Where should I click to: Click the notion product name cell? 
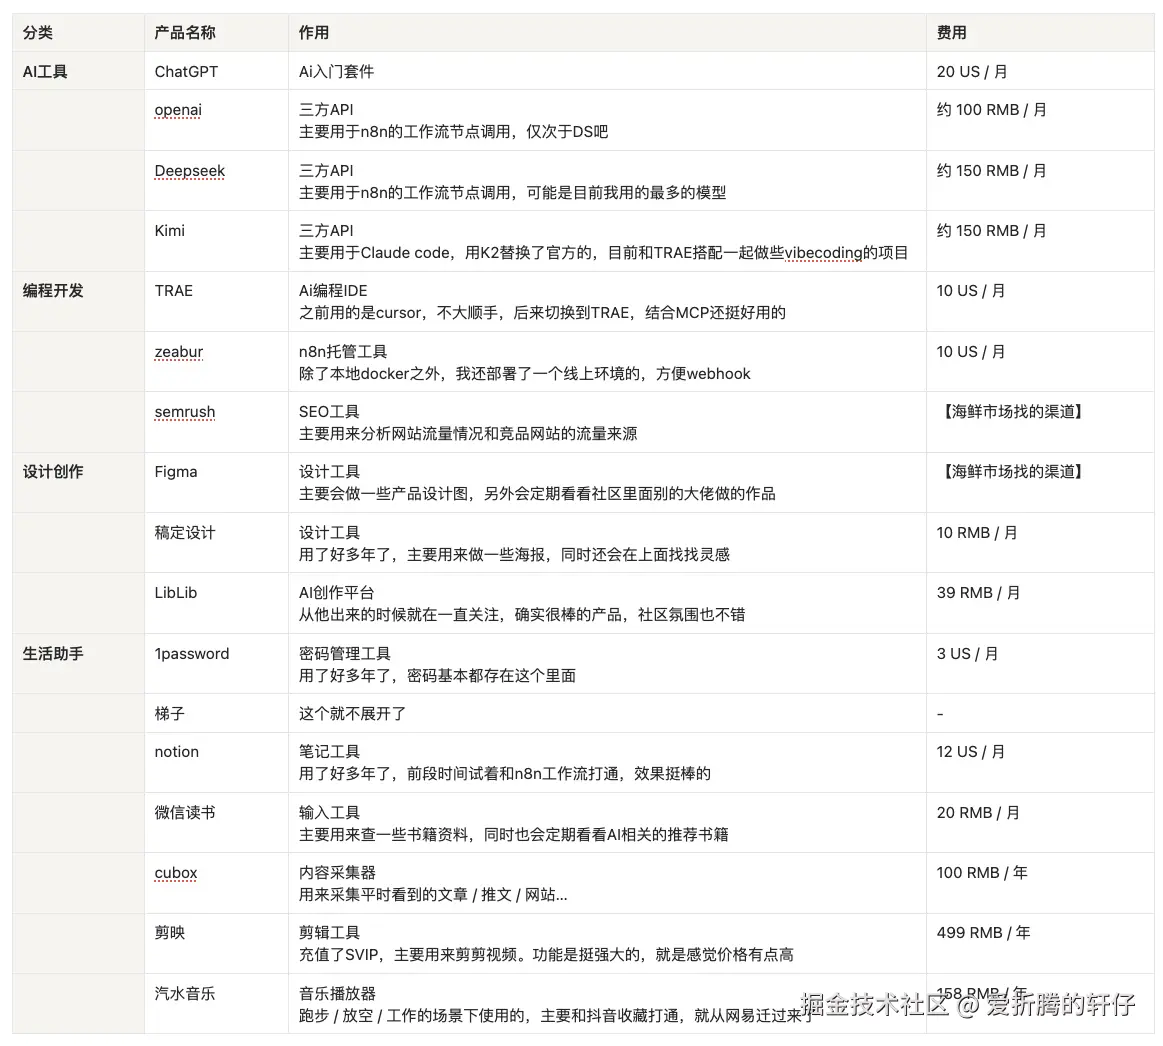click(176, 751)
